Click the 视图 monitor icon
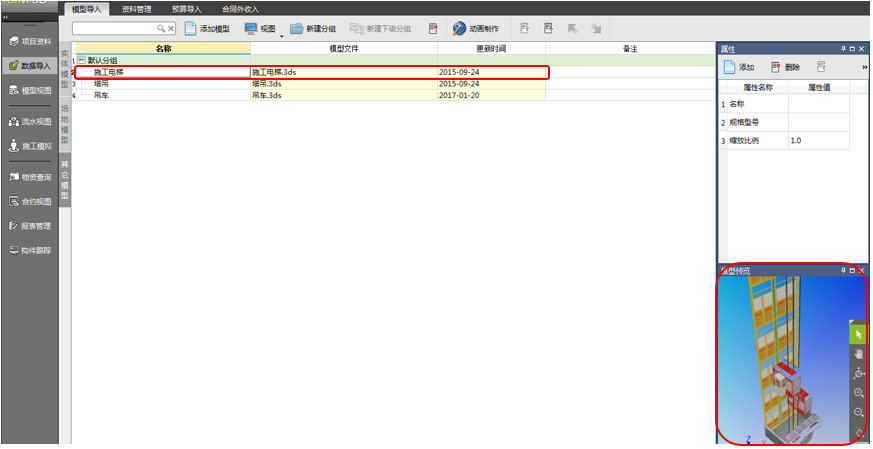Screen dimensions: 873x449 pyautogui.click(x=251, y=28)
